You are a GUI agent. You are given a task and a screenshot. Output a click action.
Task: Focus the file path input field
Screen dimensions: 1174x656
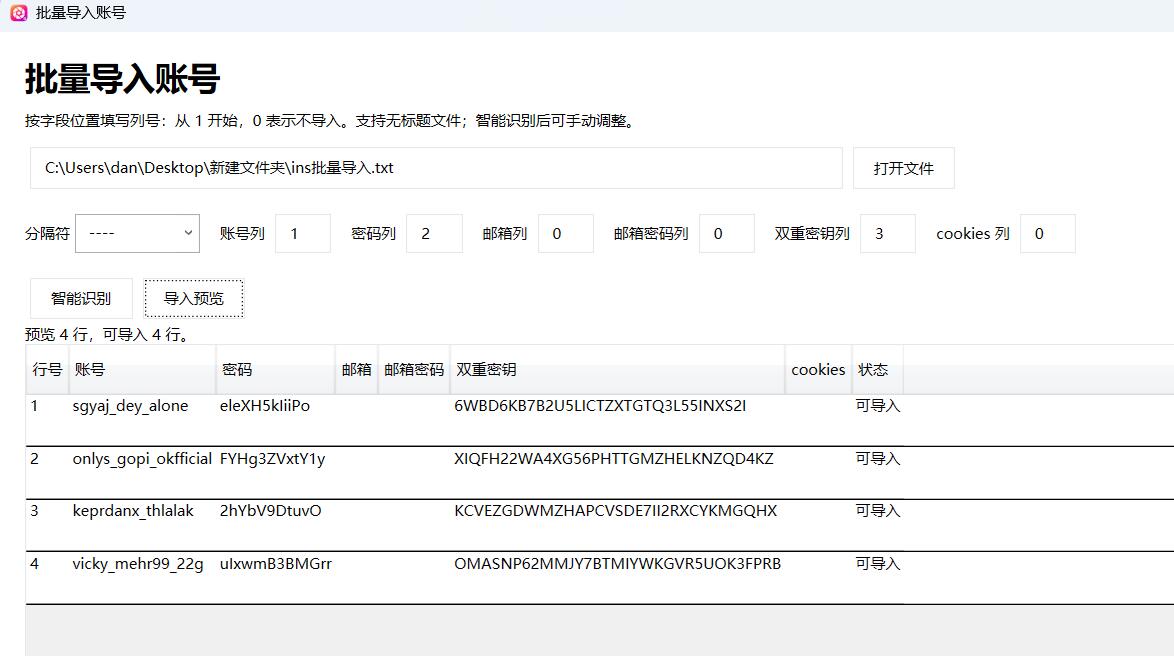pos(436,168)
